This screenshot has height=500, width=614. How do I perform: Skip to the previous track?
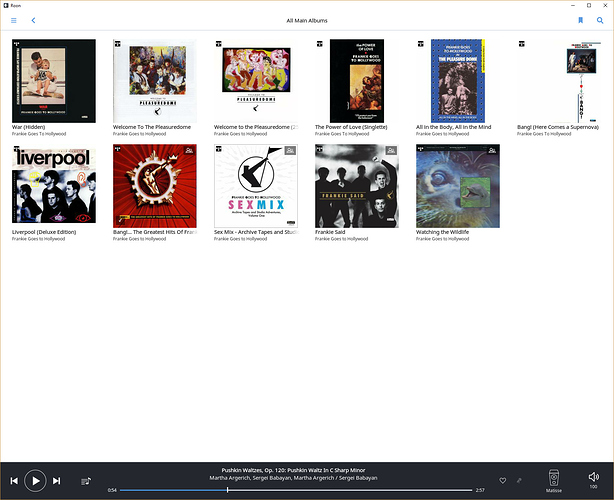(14, 480)
